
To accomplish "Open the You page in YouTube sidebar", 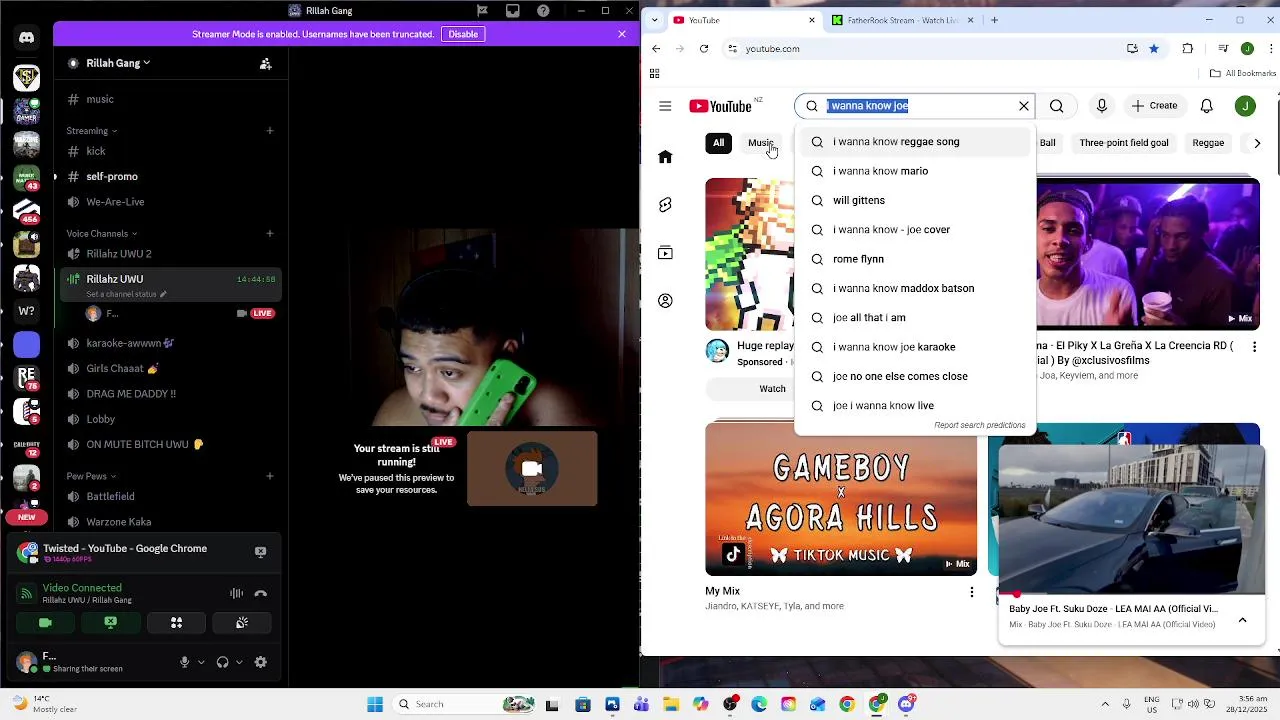I will click(665, 301).
